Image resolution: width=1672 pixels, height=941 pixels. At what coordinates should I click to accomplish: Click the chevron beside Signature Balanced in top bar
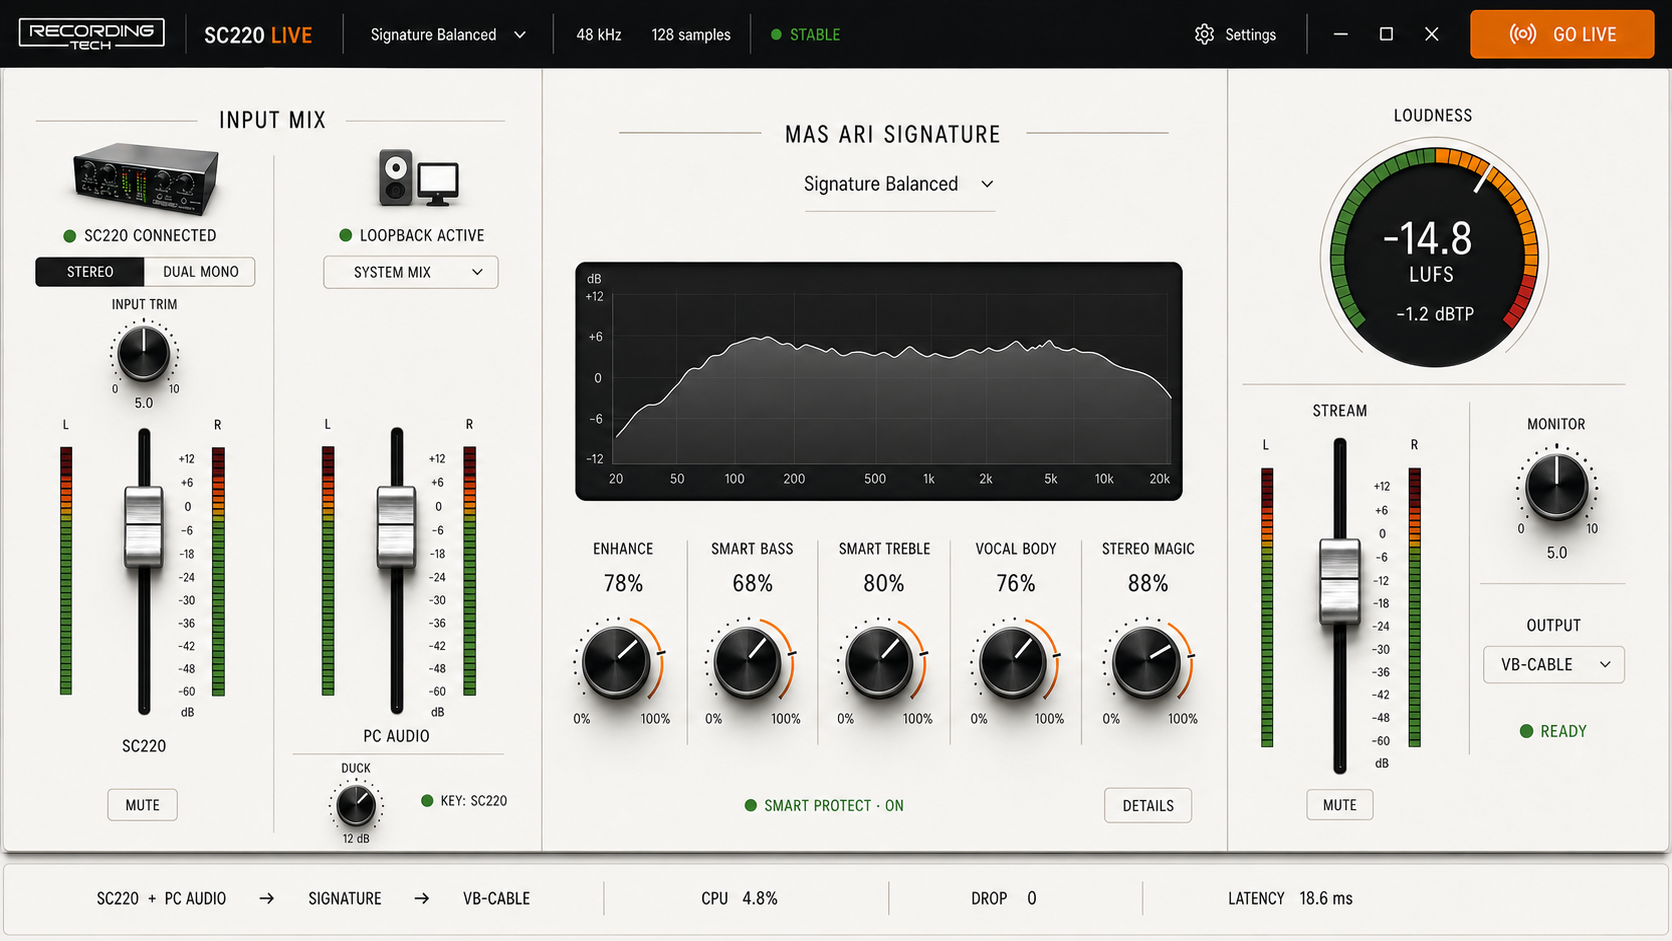point(520,34)
